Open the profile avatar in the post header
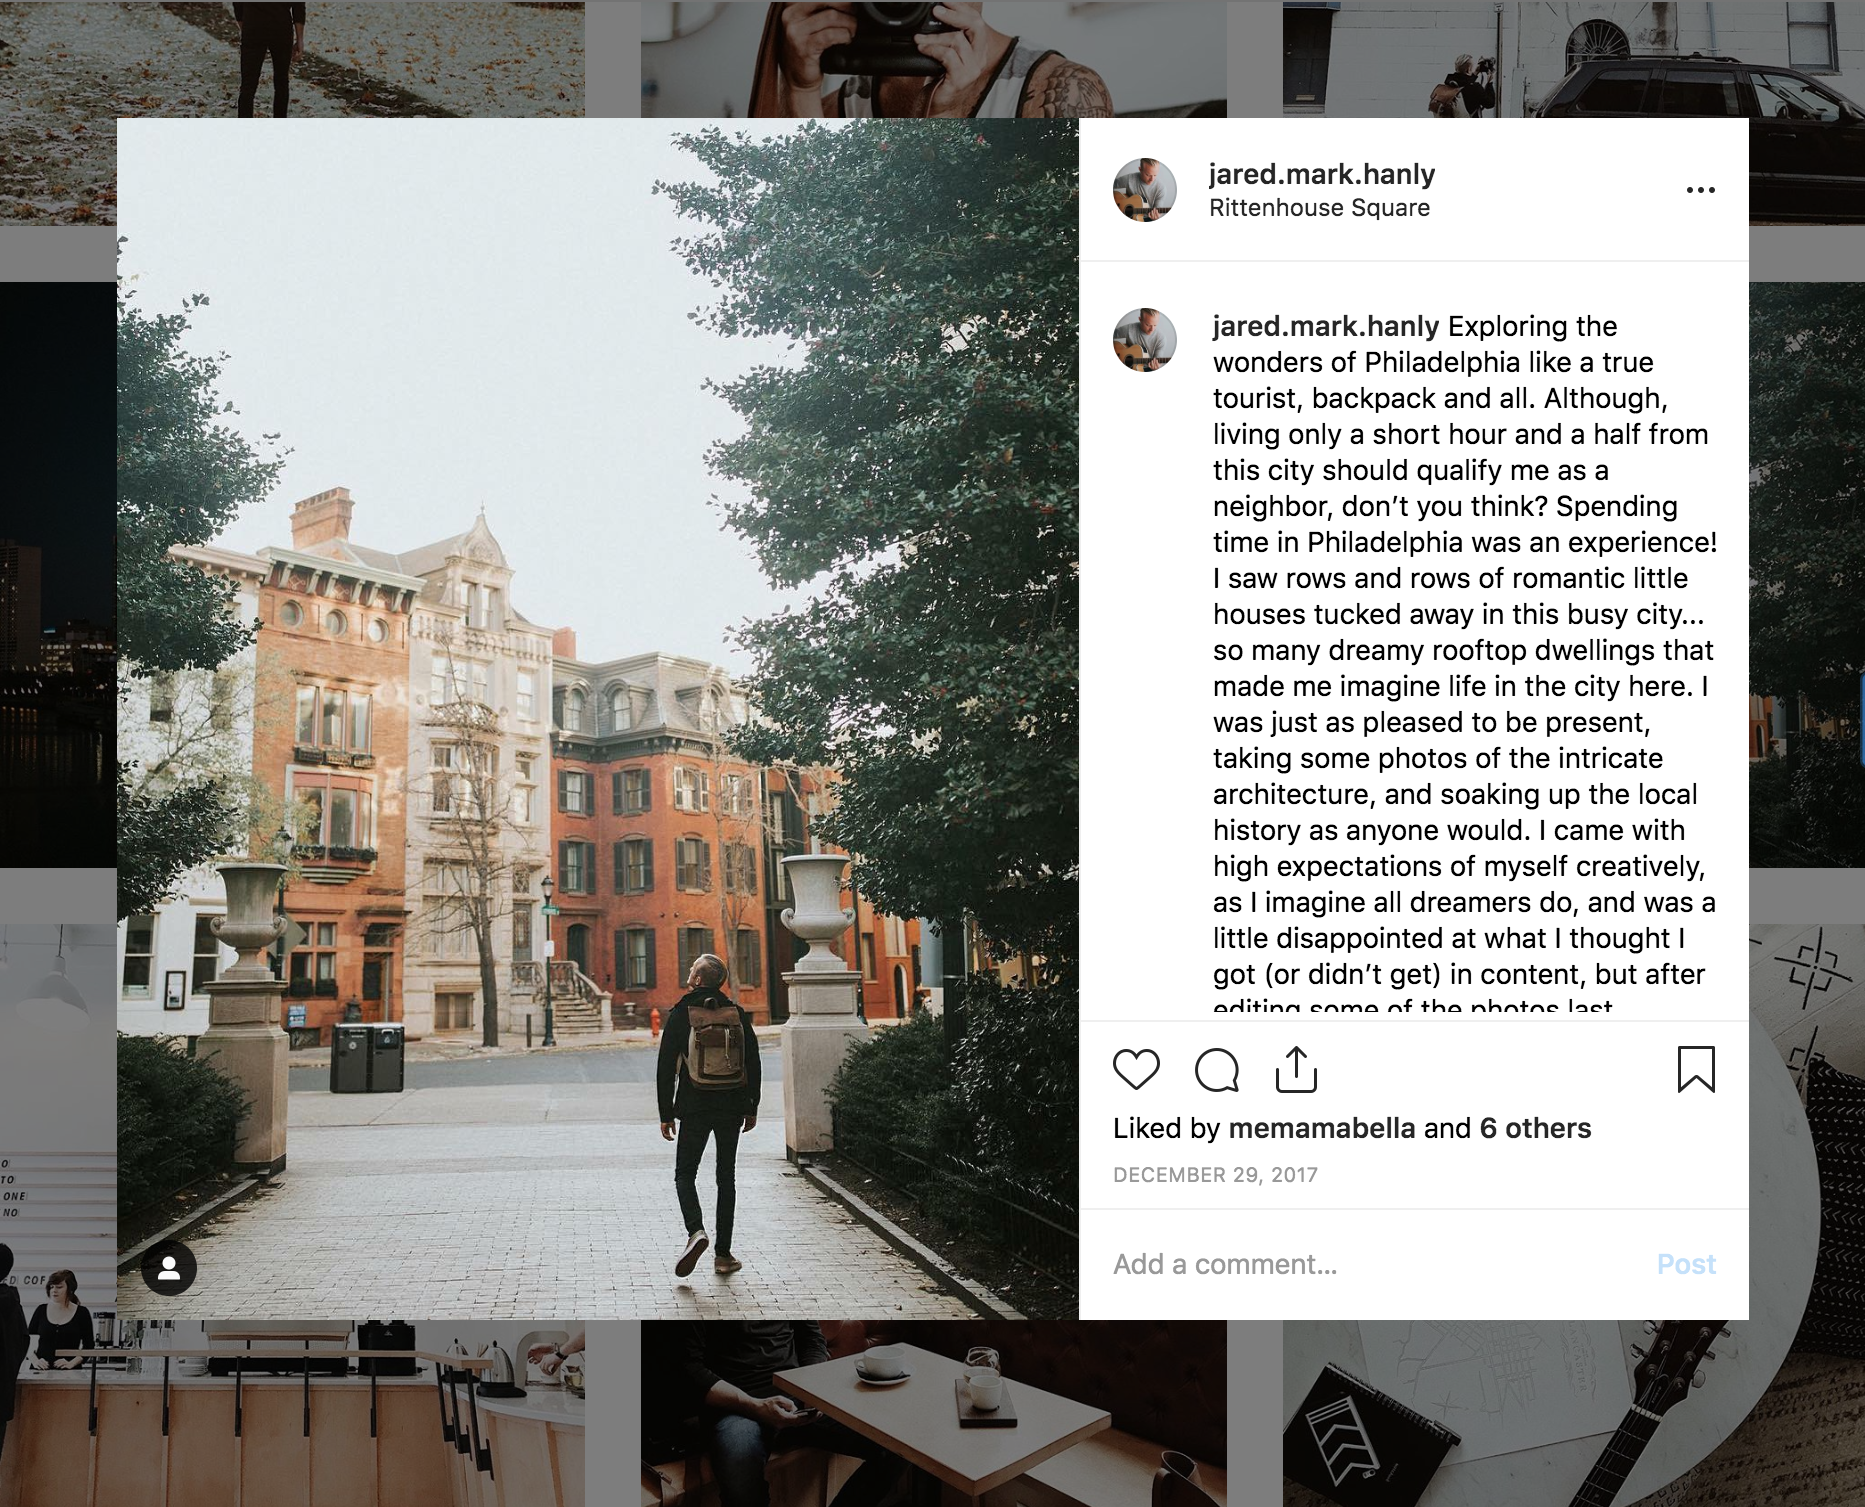1865x1507 pixels. [1144, 189]
